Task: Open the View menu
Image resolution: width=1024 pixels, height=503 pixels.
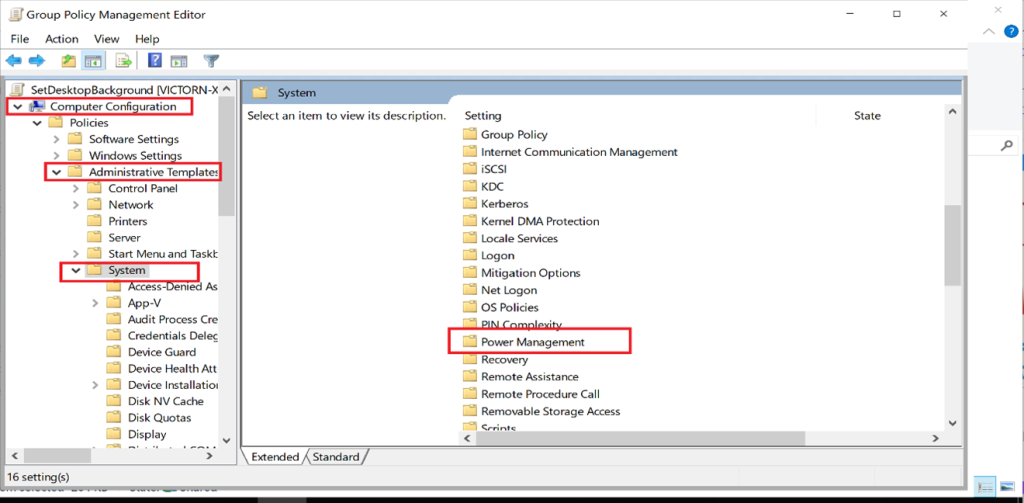Action: click(x=106, y=39)
